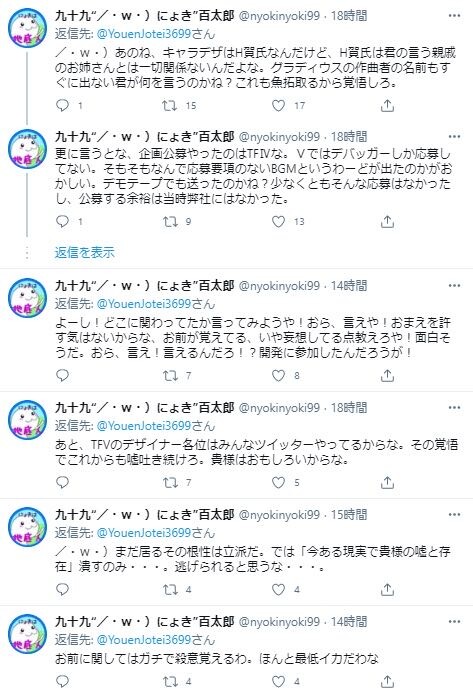The width and height of the screenshot is (473, 696).
Task: Open more options on 15時間 tweet
Action: (454, 514)
